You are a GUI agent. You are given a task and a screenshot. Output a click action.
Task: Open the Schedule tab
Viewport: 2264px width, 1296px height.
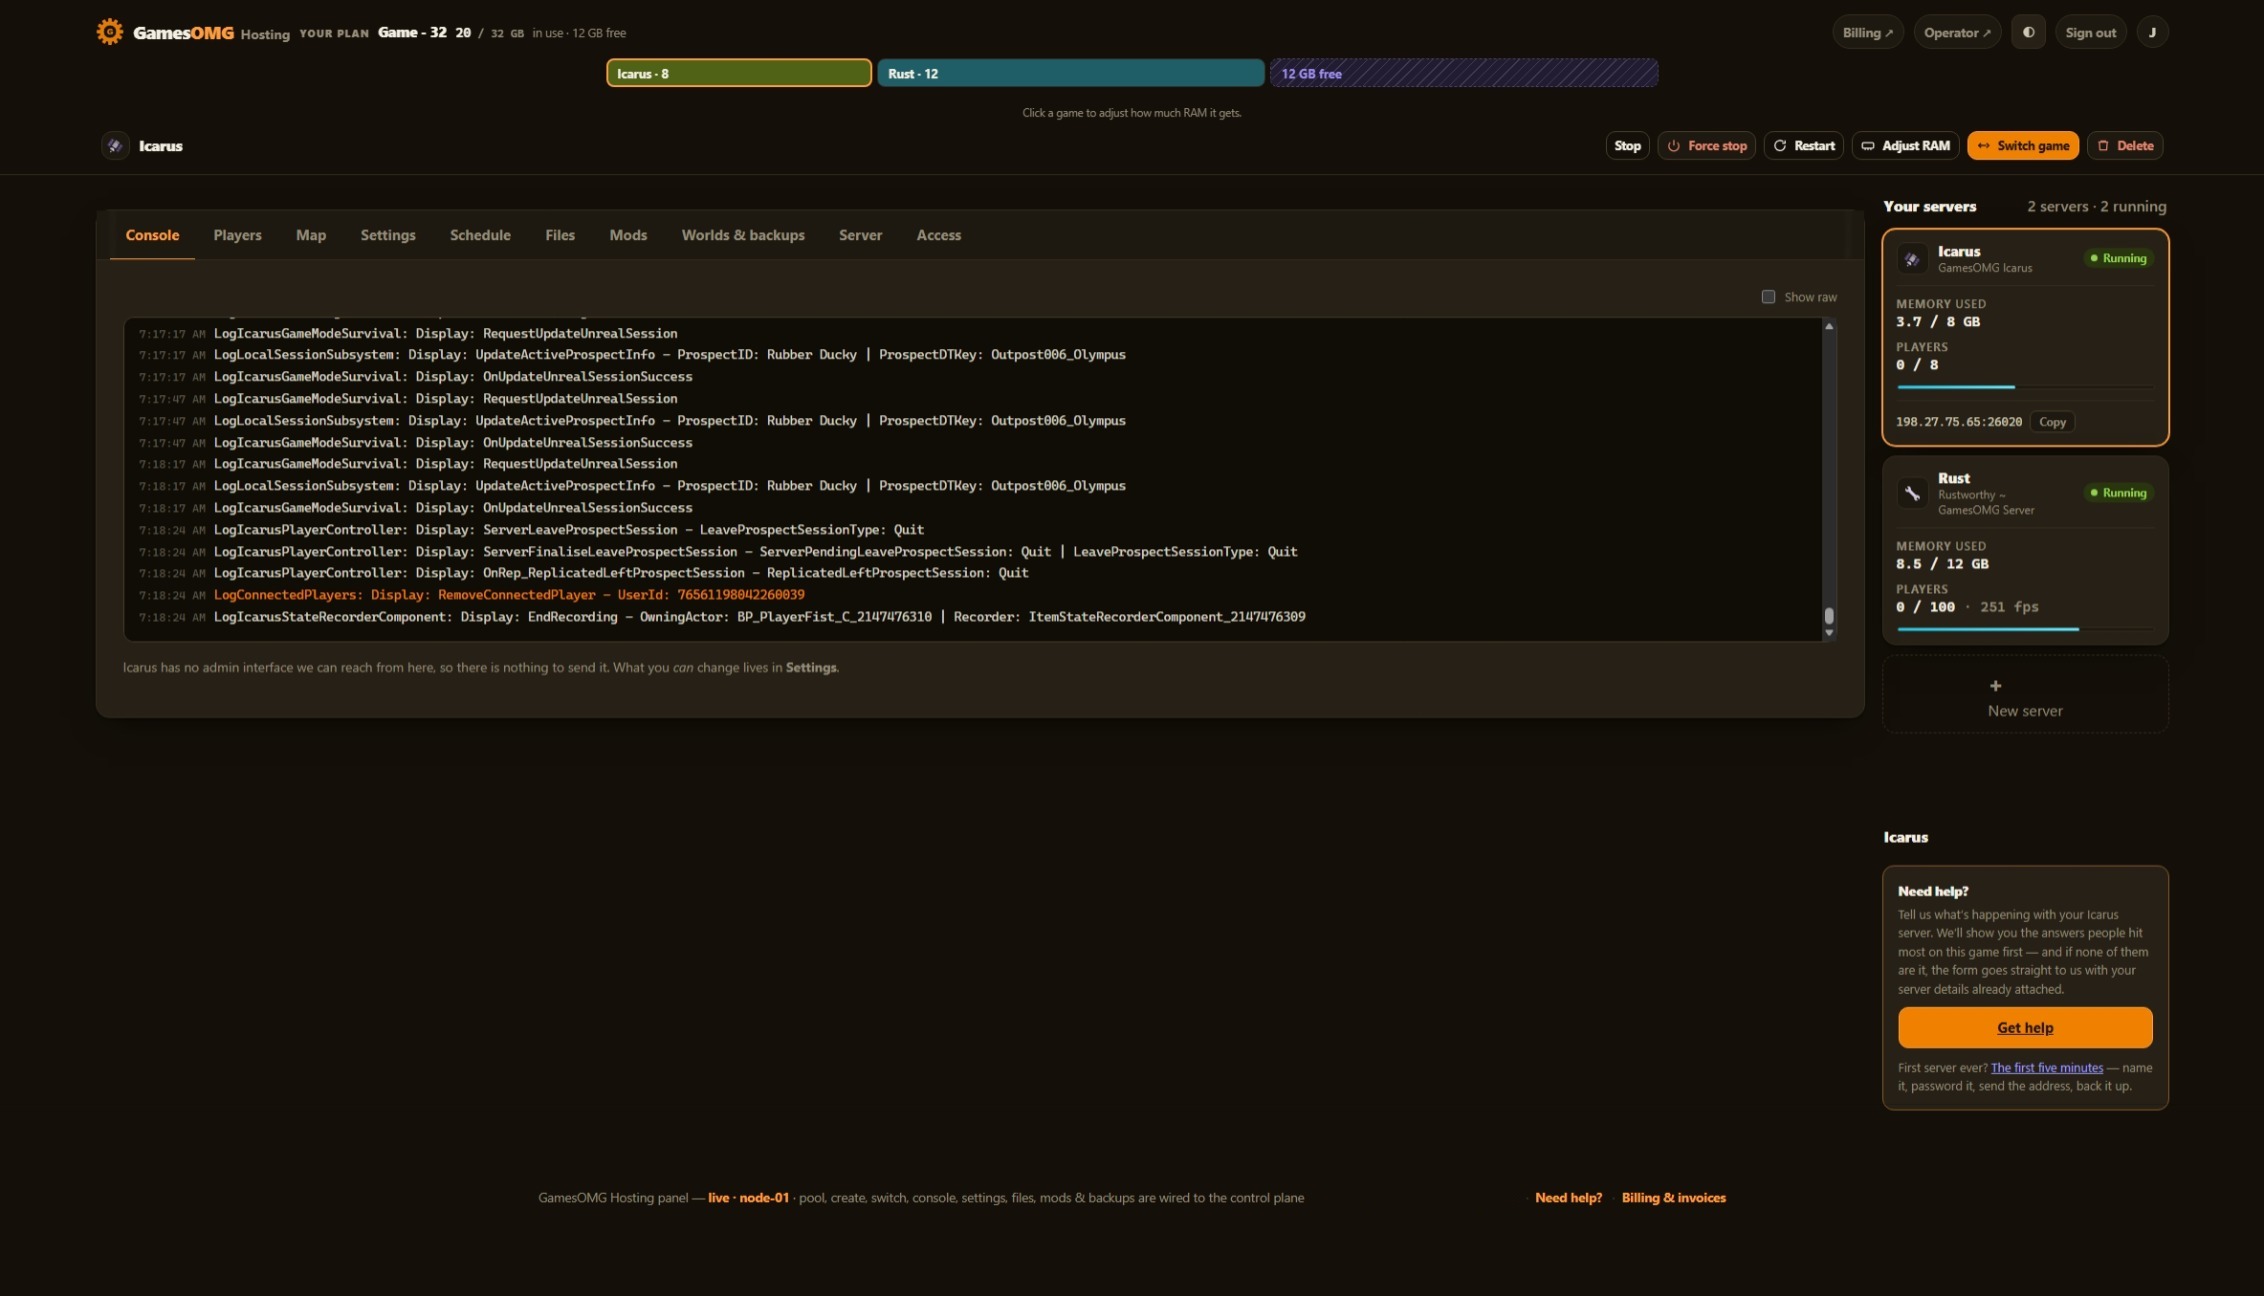click(x=480, y=235)
